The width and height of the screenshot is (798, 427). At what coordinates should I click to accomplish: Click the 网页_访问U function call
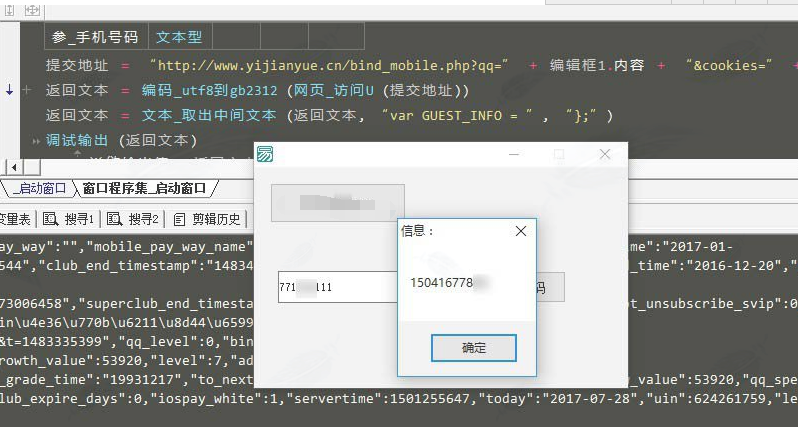pos(334,91)
